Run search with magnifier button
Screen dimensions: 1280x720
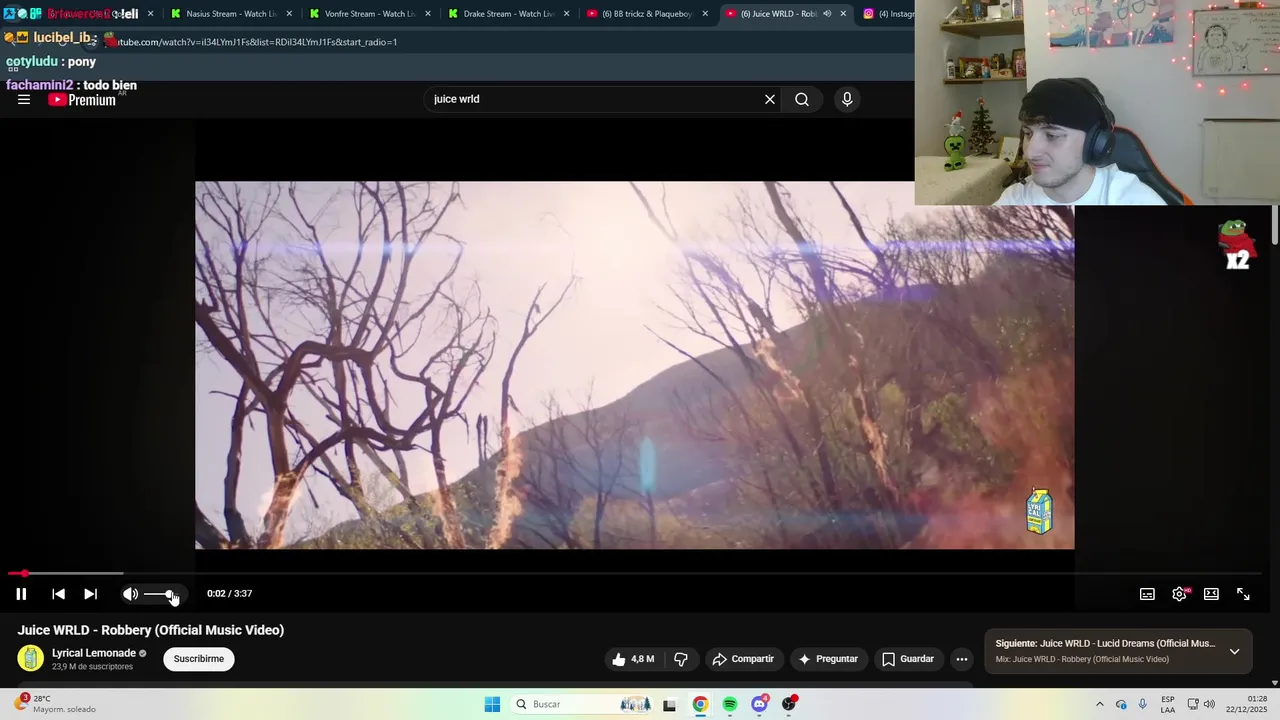802,99
